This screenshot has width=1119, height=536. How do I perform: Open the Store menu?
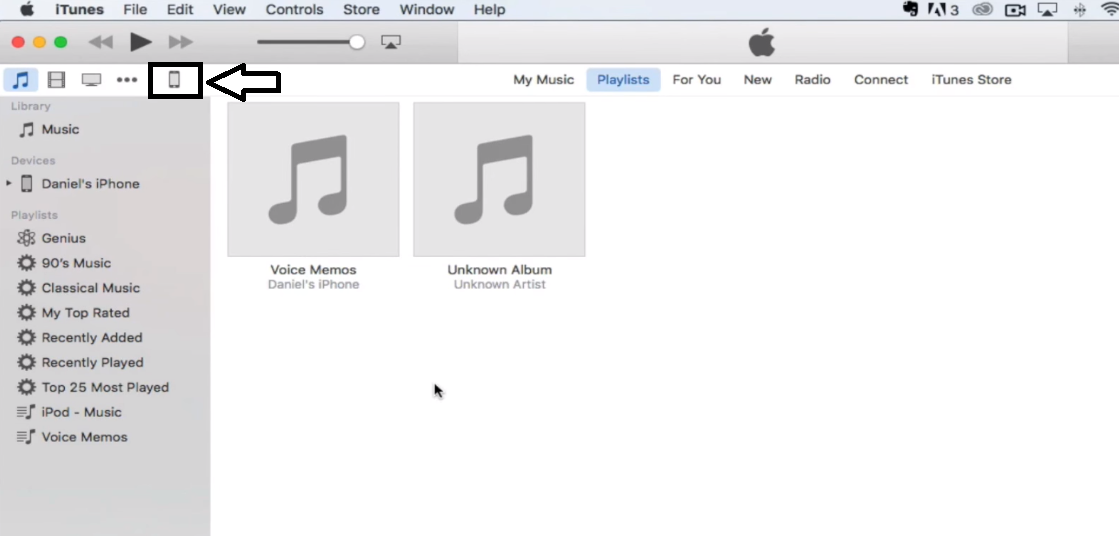361,9
